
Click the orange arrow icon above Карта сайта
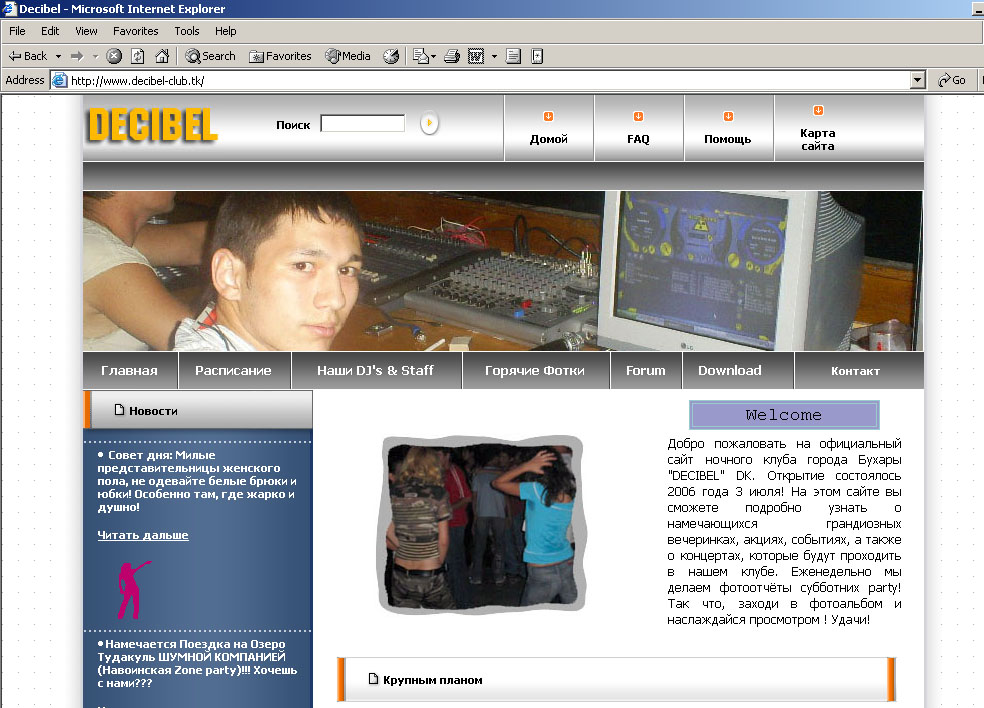818,110
